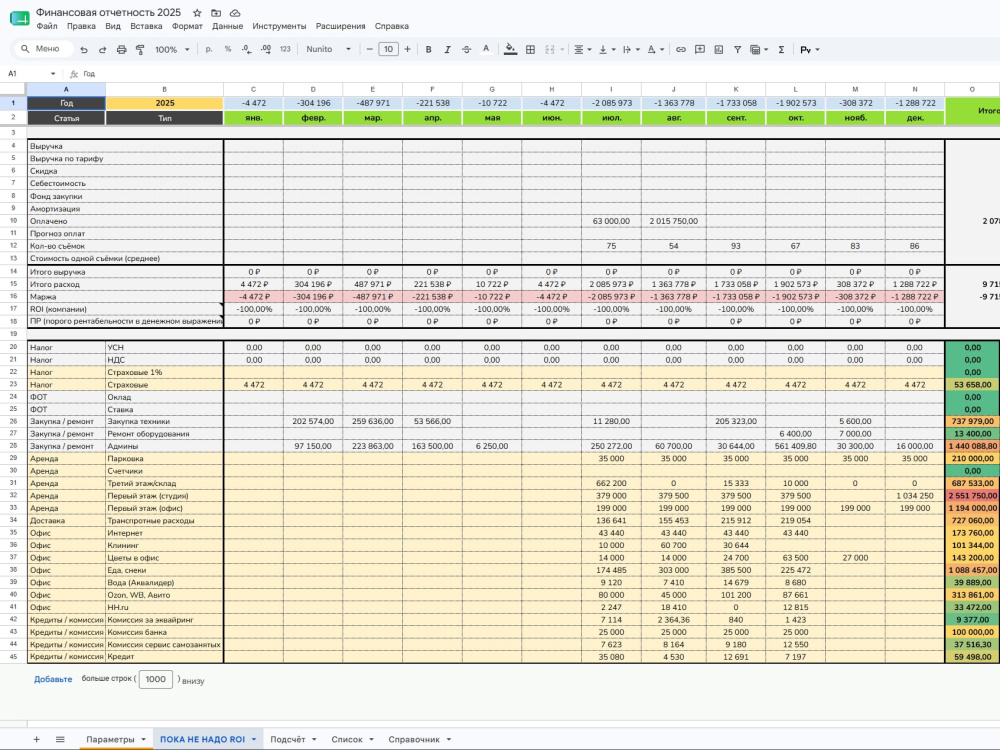Open vertical align dropdown
Screen dimensions: 1000x750
pyautogui.click(x=607, y=49)
